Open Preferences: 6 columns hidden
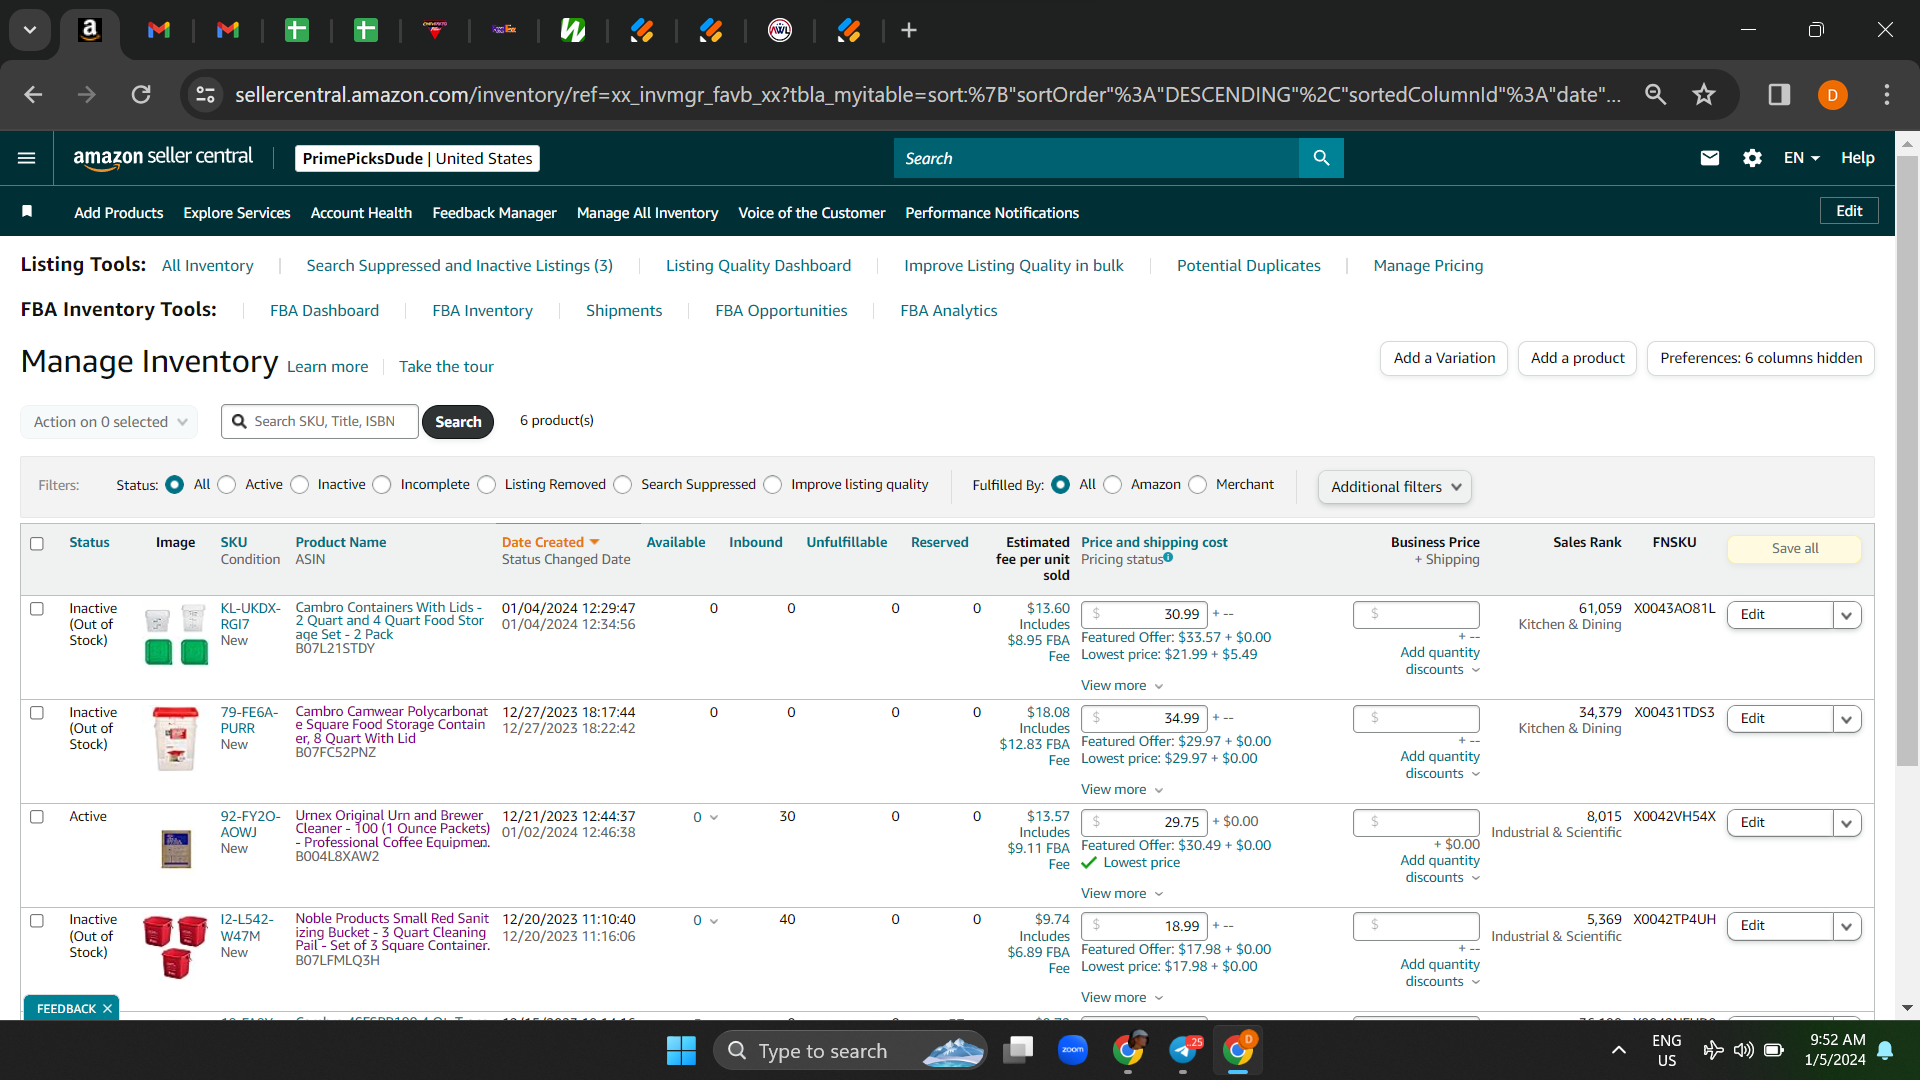This screenshot has height=1080, width=1920. pyautogui.click(x=1761, y=358)
